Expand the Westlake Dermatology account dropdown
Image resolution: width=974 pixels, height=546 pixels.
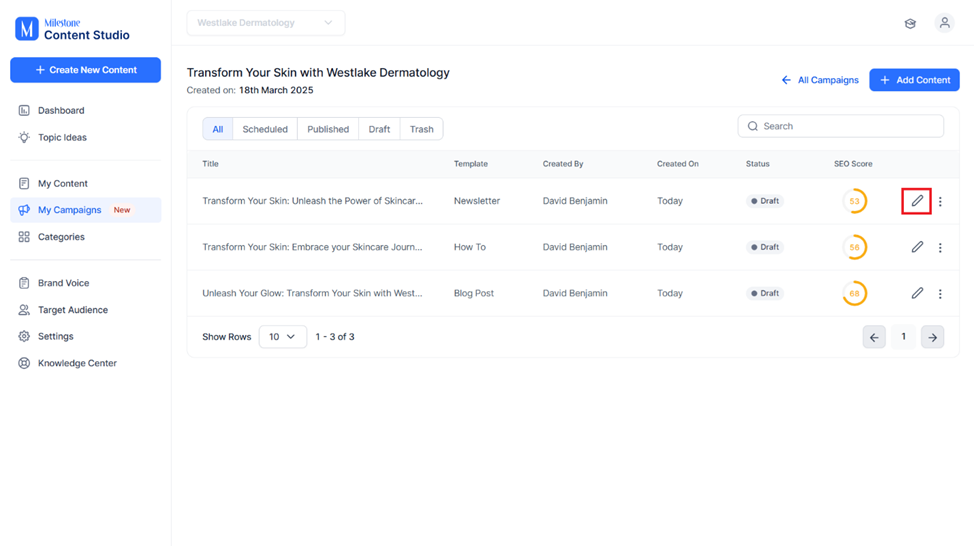(x=266, y=23)
